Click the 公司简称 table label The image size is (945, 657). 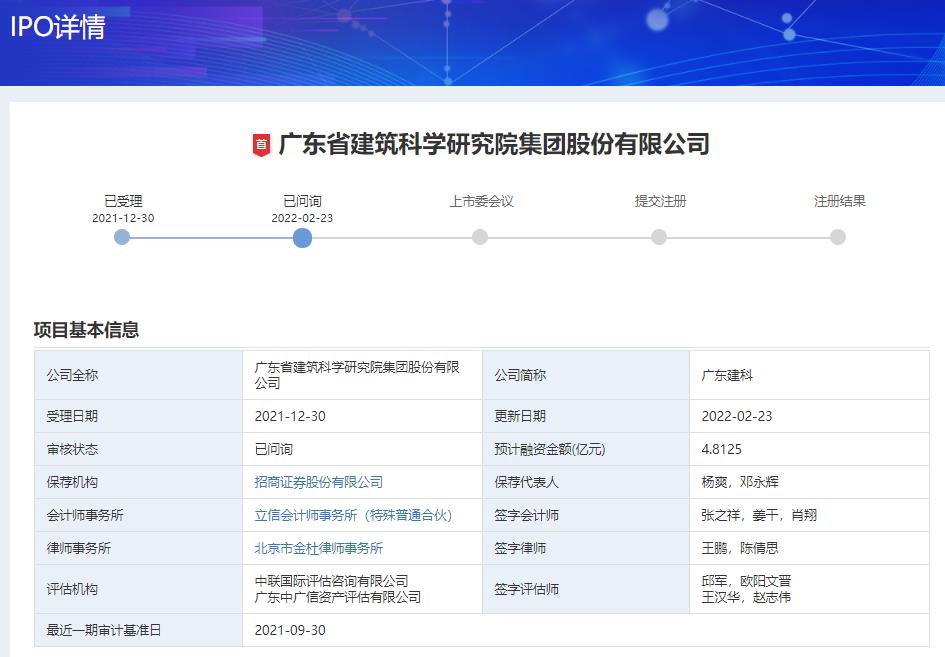click(520, 376)
